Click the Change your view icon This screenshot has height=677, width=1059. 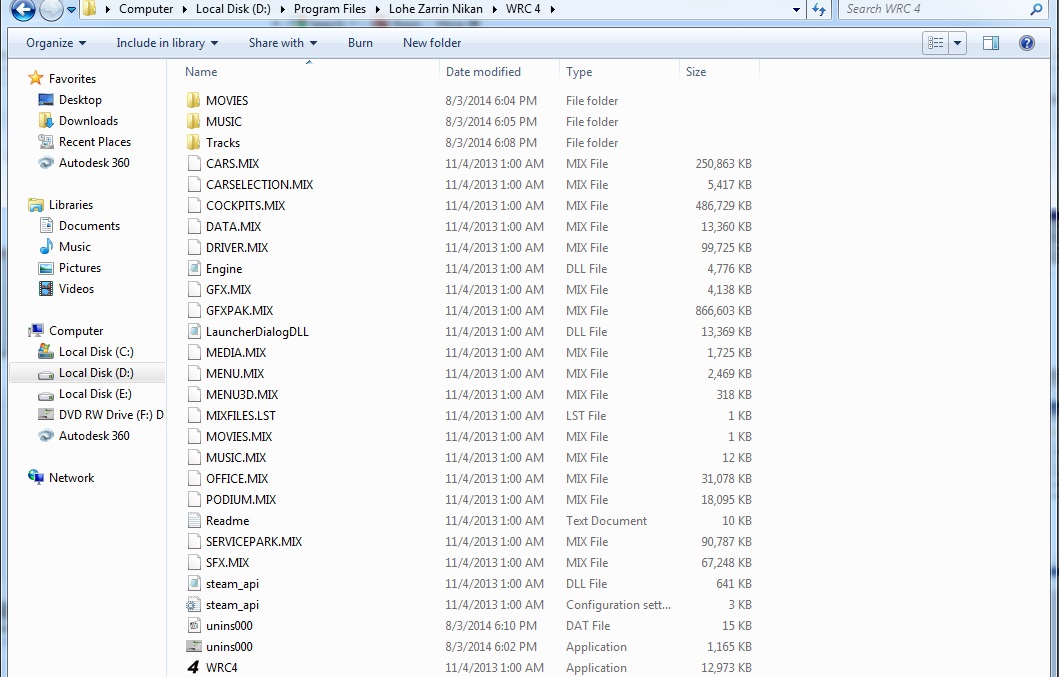pos(935,43)
